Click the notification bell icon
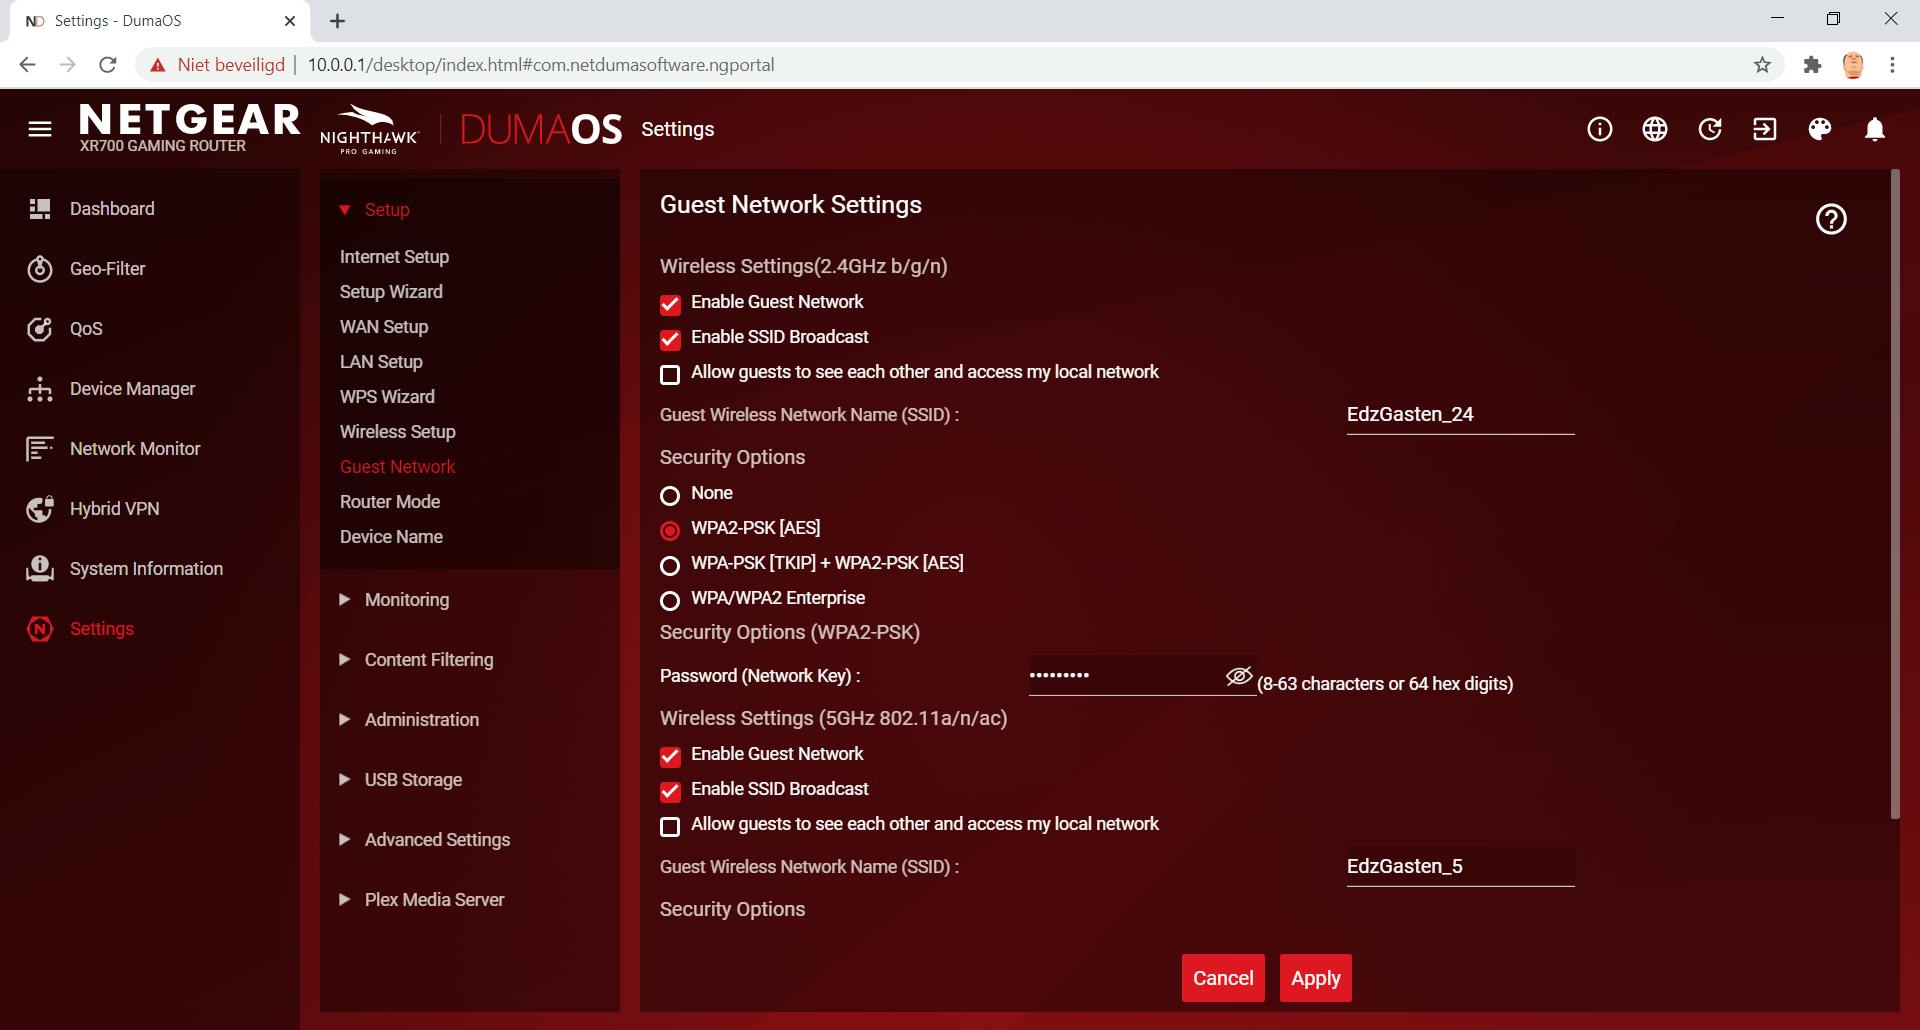Screen dimensions: 1920x1030 tap(1875, 129)
